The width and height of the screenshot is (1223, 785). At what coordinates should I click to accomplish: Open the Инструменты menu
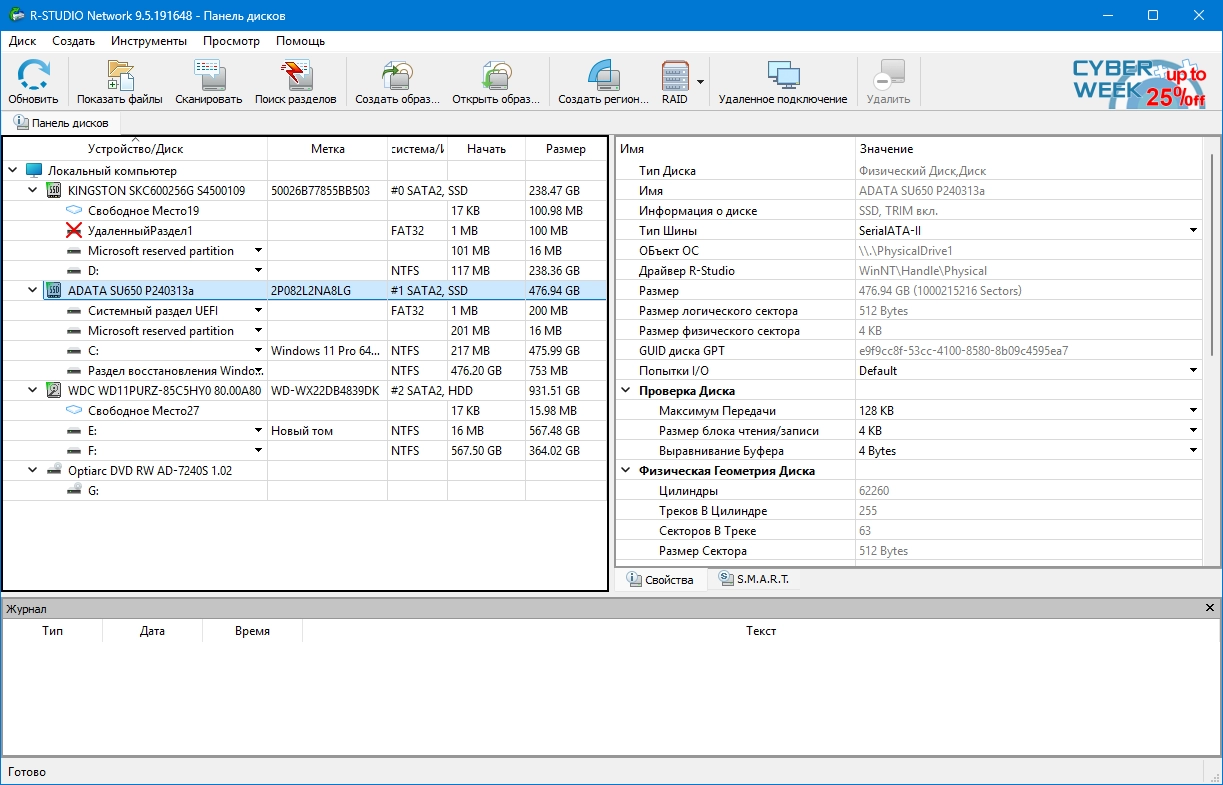click(149, 41)
